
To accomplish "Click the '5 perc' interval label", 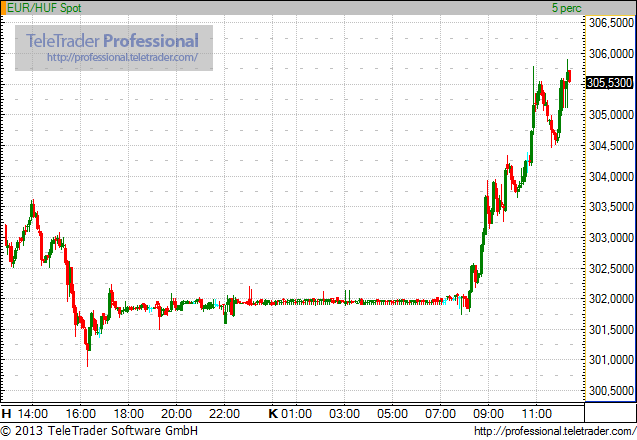I will pyautogui.click(x=566, y=8).
